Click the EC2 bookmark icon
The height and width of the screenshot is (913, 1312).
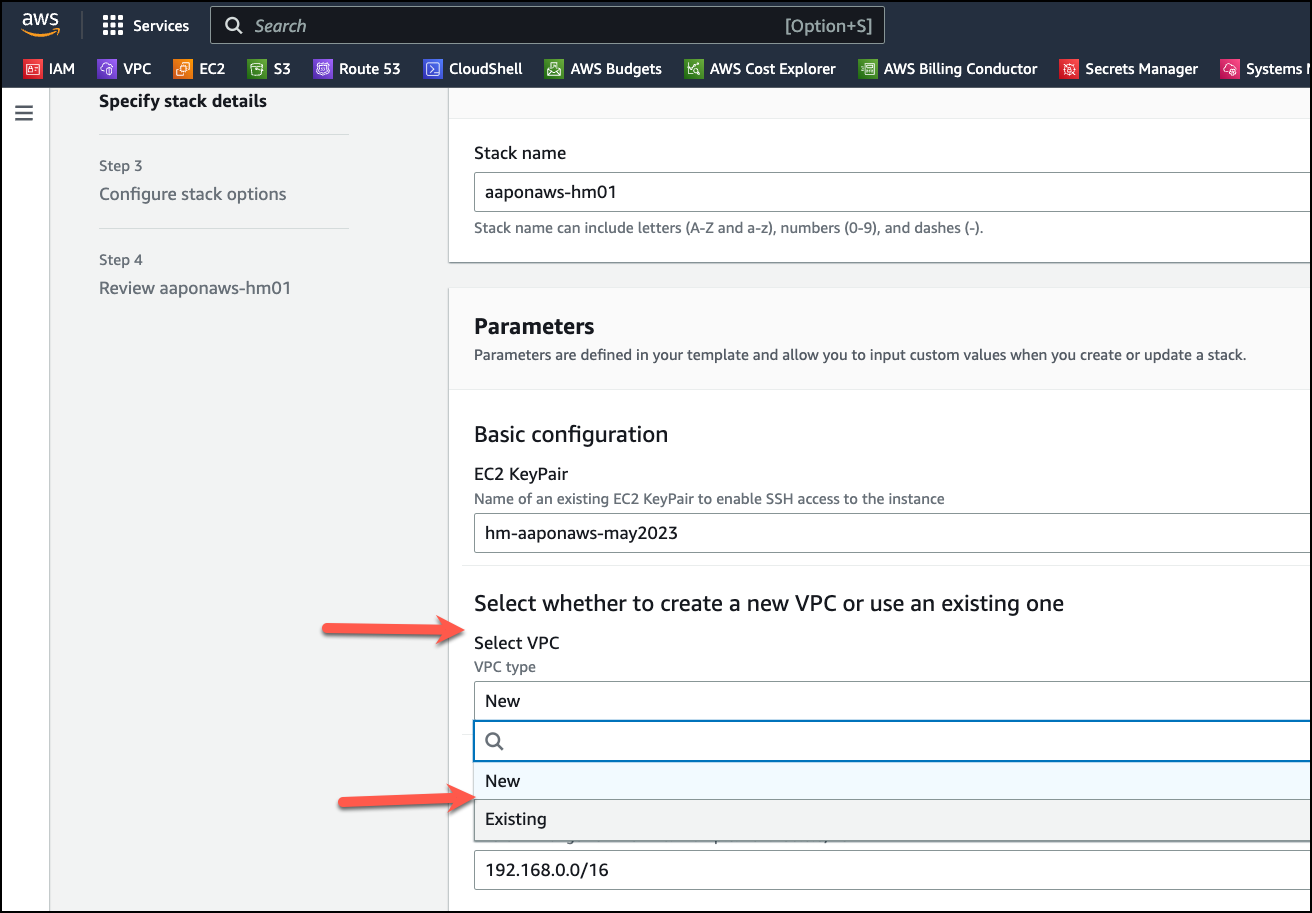[183, 69]
